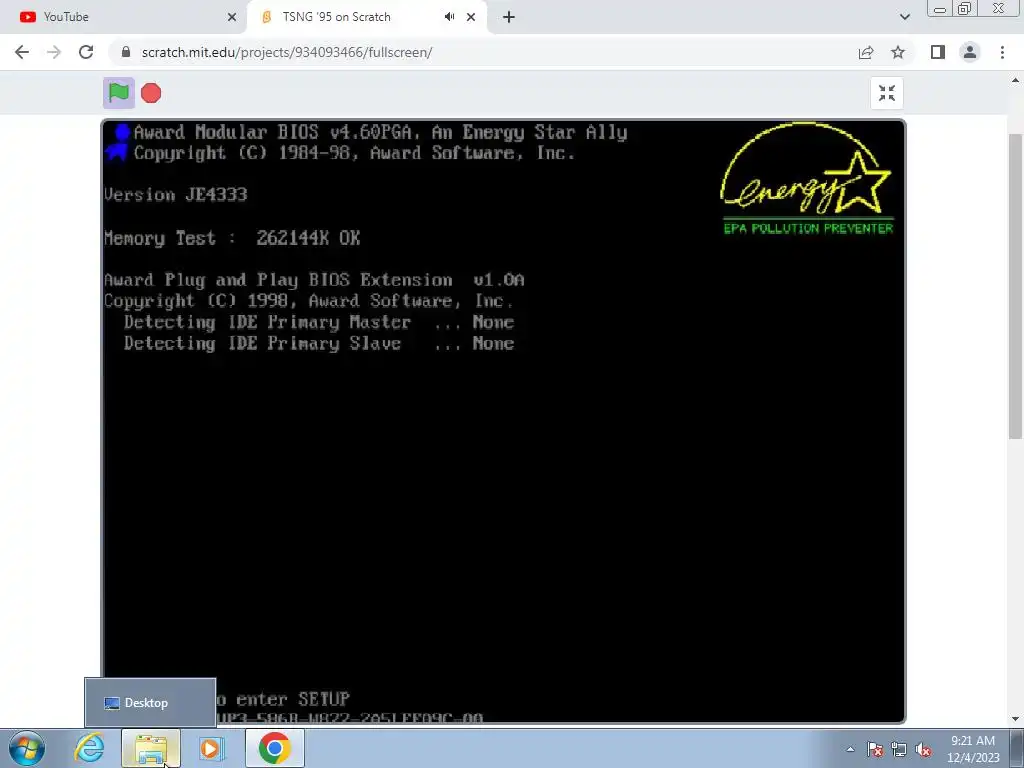Click 'Copyright (C) 1984-98, Award Software, Inc.'
Image resolution: width=1024 pixels, height=768 pixels.
355,153
